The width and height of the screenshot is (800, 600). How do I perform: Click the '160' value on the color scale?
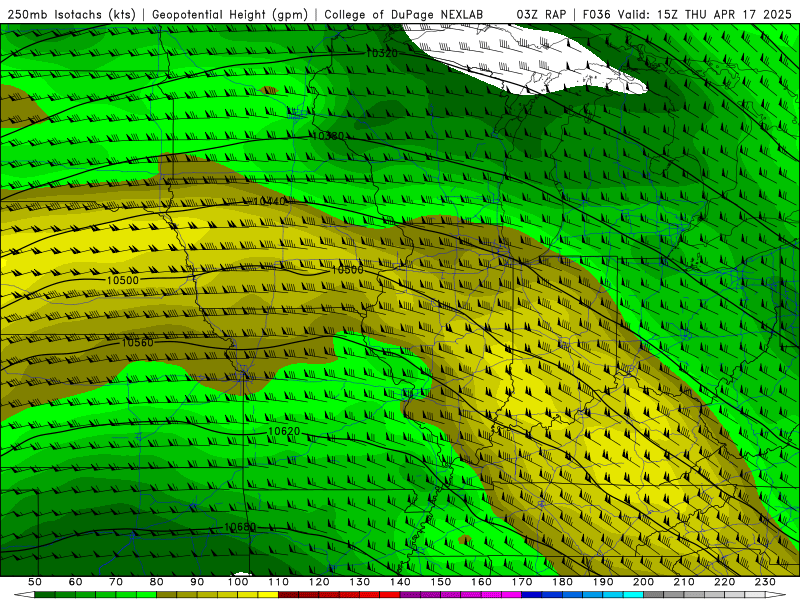pos(481,582)
